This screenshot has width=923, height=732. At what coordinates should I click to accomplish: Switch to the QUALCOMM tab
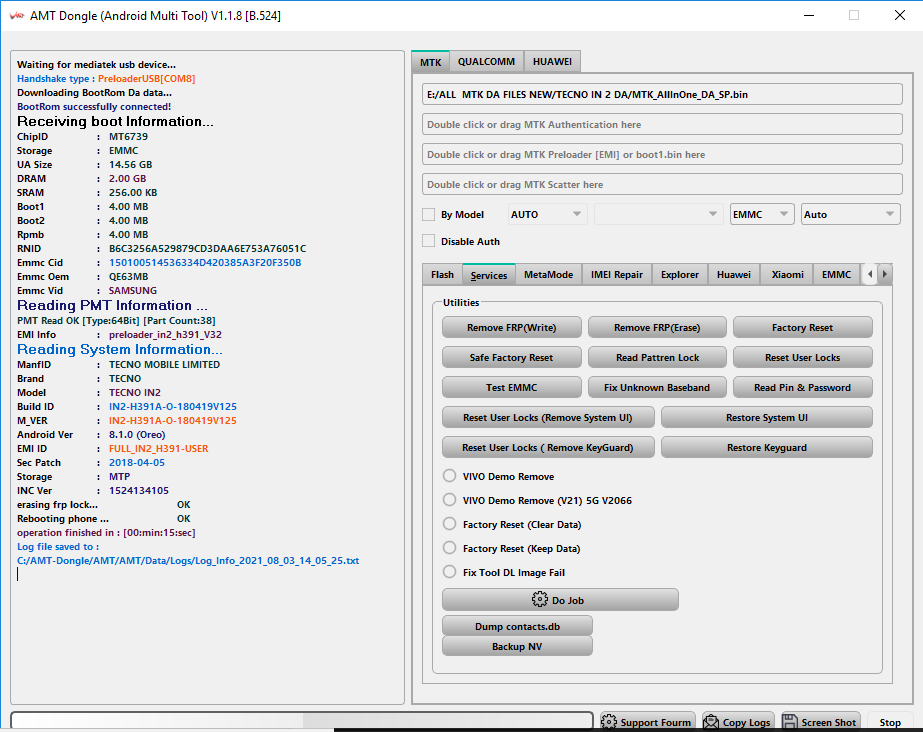486,62
